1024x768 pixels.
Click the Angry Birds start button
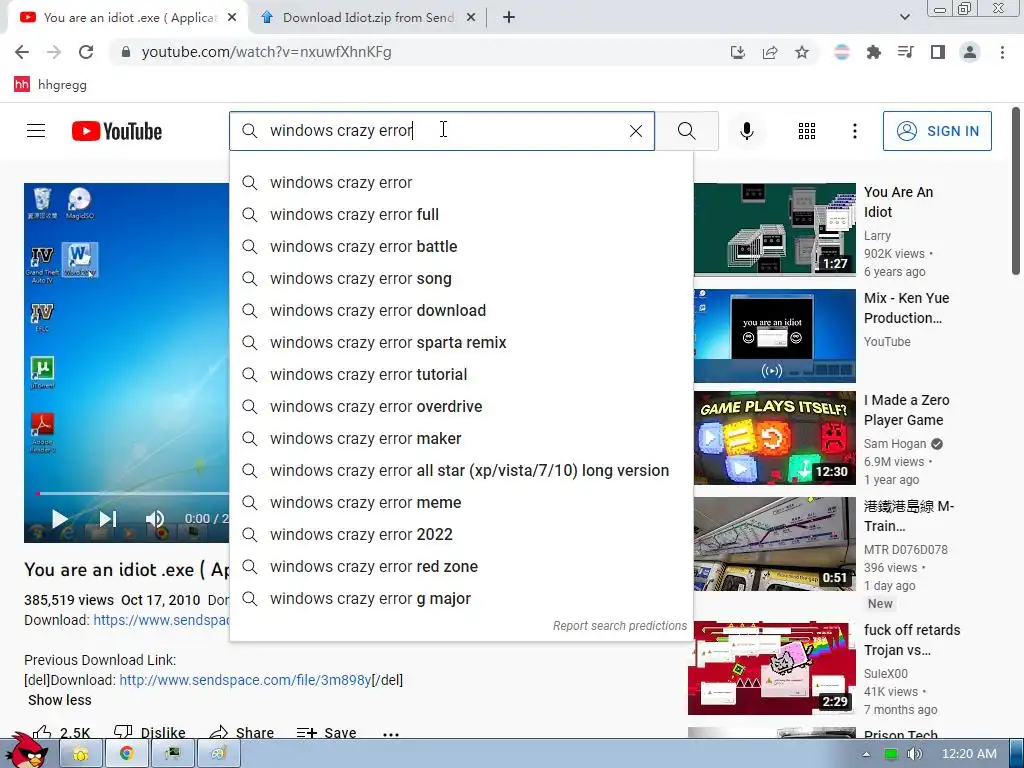27,750
